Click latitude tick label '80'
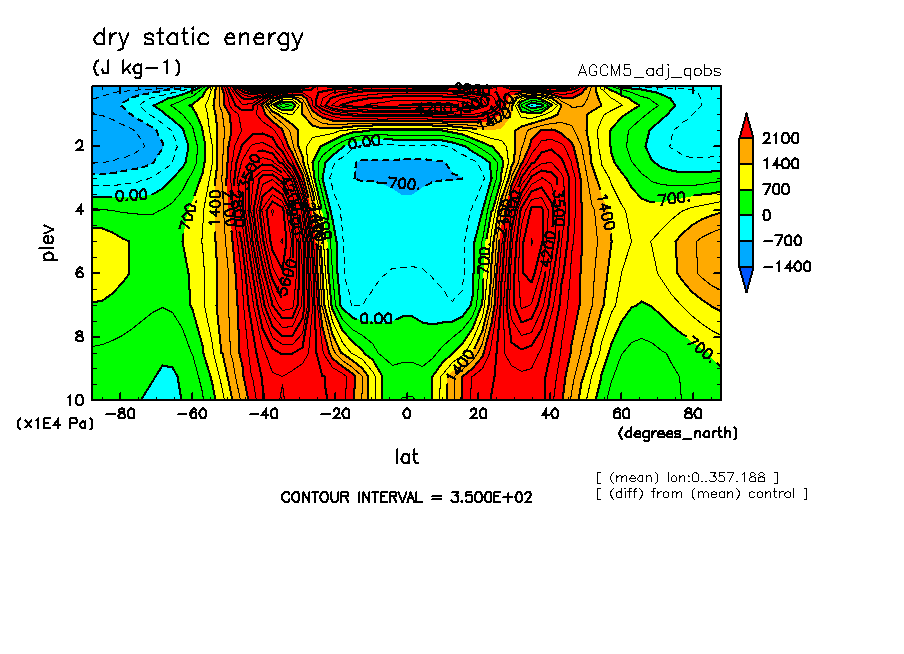The width and height of the screenshot is (904, 654). (693, 414)
